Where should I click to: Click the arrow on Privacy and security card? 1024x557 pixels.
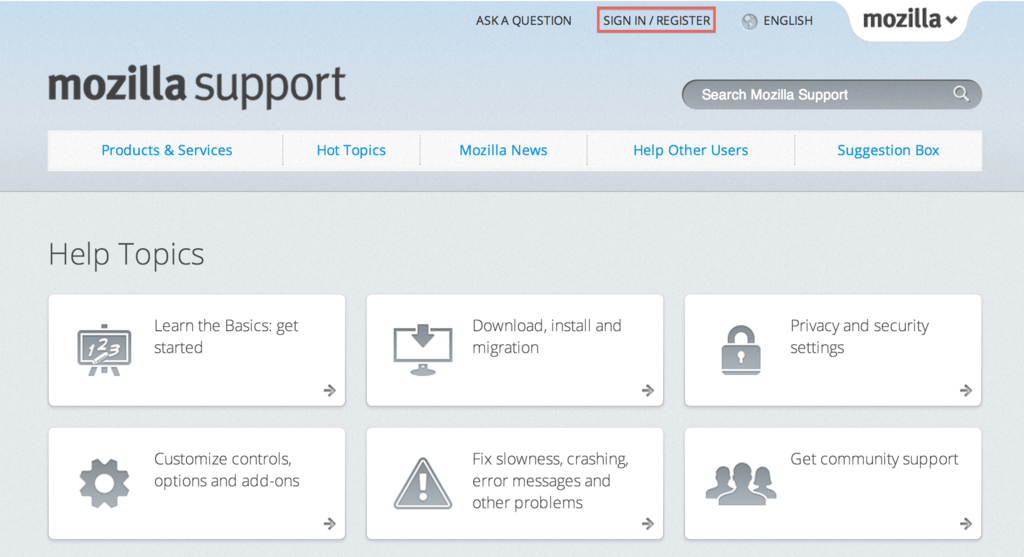pos(966,390)
